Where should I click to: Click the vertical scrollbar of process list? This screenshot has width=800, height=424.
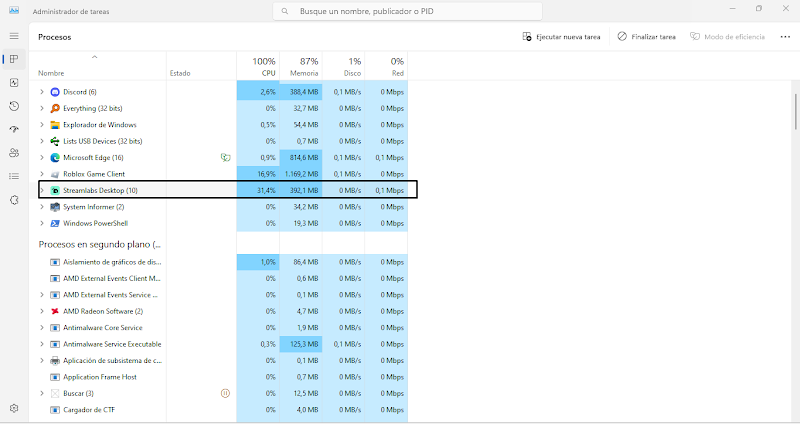click(x=796, y=112)
